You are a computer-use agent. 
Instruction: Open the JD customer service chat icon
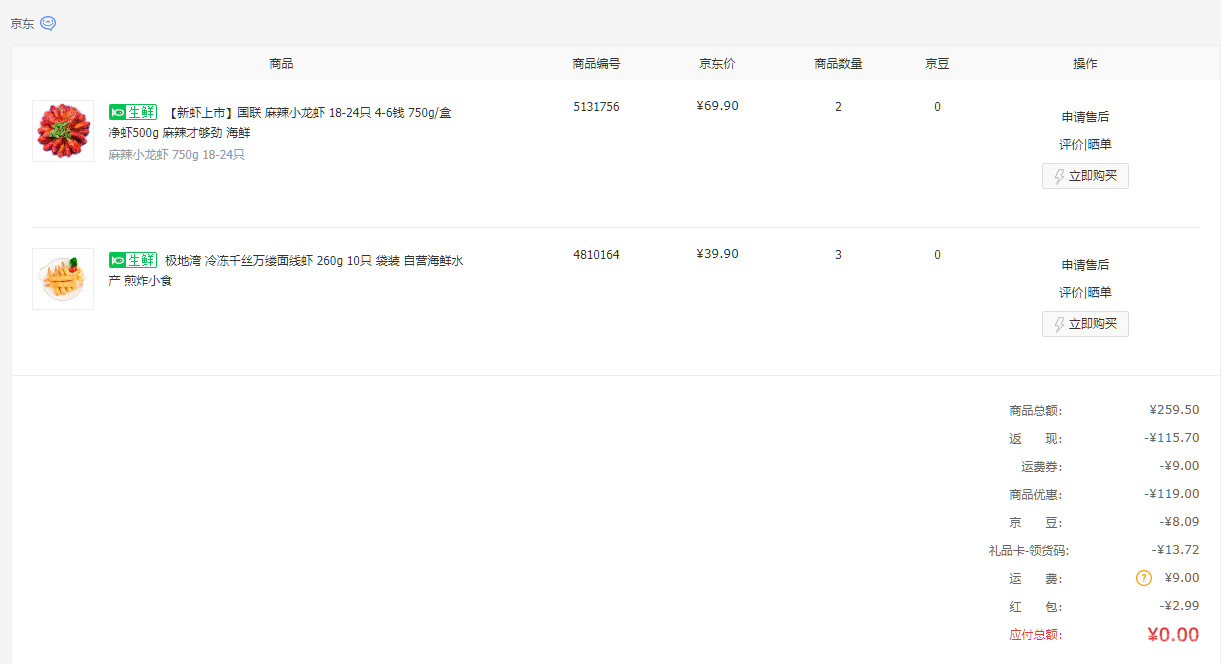(x=48, y=23)
